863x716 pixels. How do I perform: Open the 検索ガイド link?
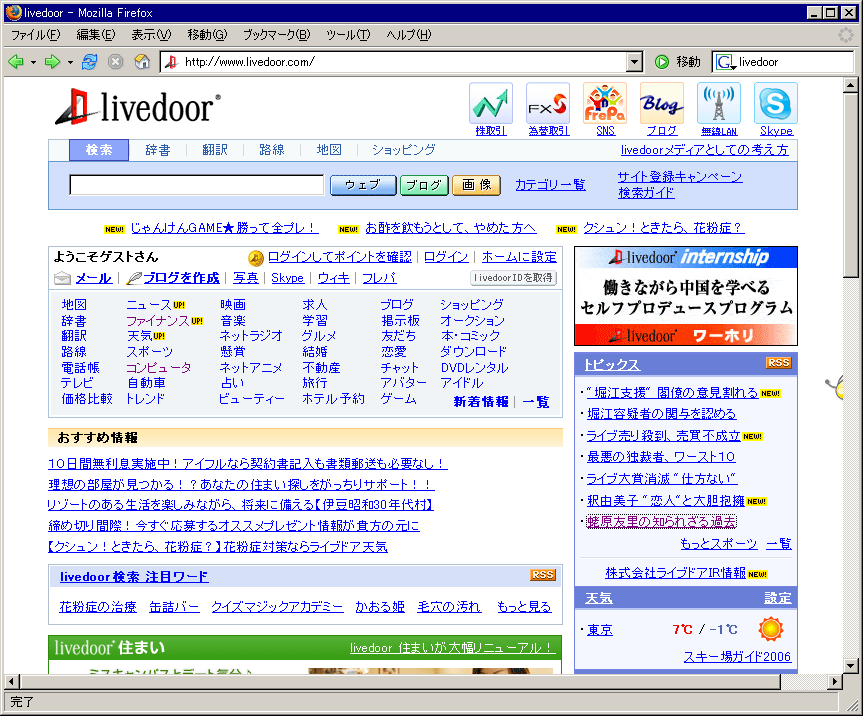click(646, 193)
